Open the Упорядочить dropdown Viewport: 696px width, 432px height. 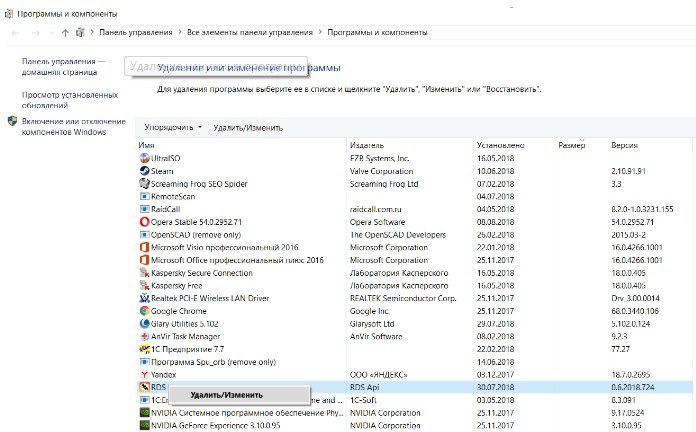[173, 127]
